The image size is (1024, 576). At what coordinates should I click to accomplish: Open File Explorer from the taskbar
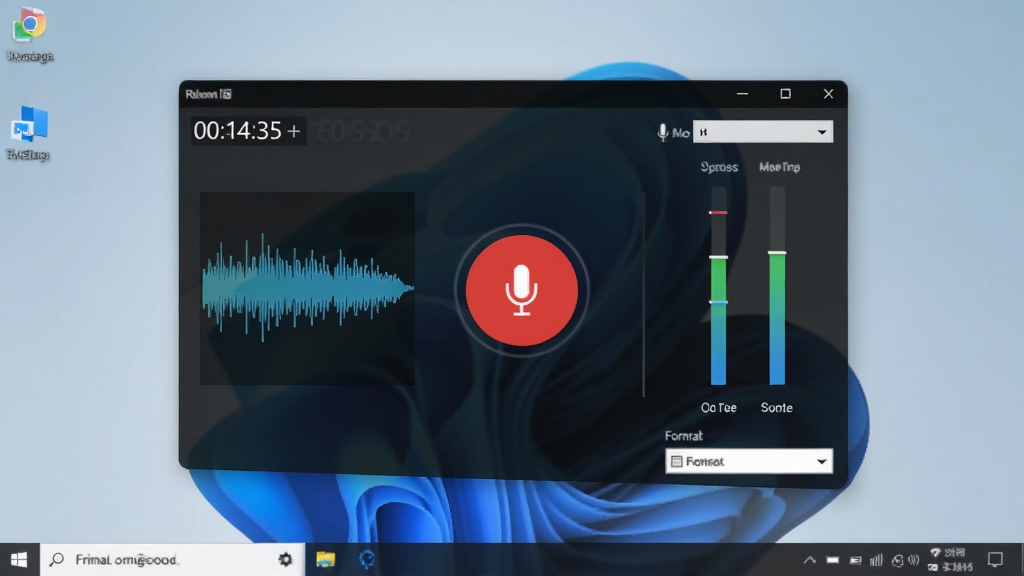click(325, 560)
